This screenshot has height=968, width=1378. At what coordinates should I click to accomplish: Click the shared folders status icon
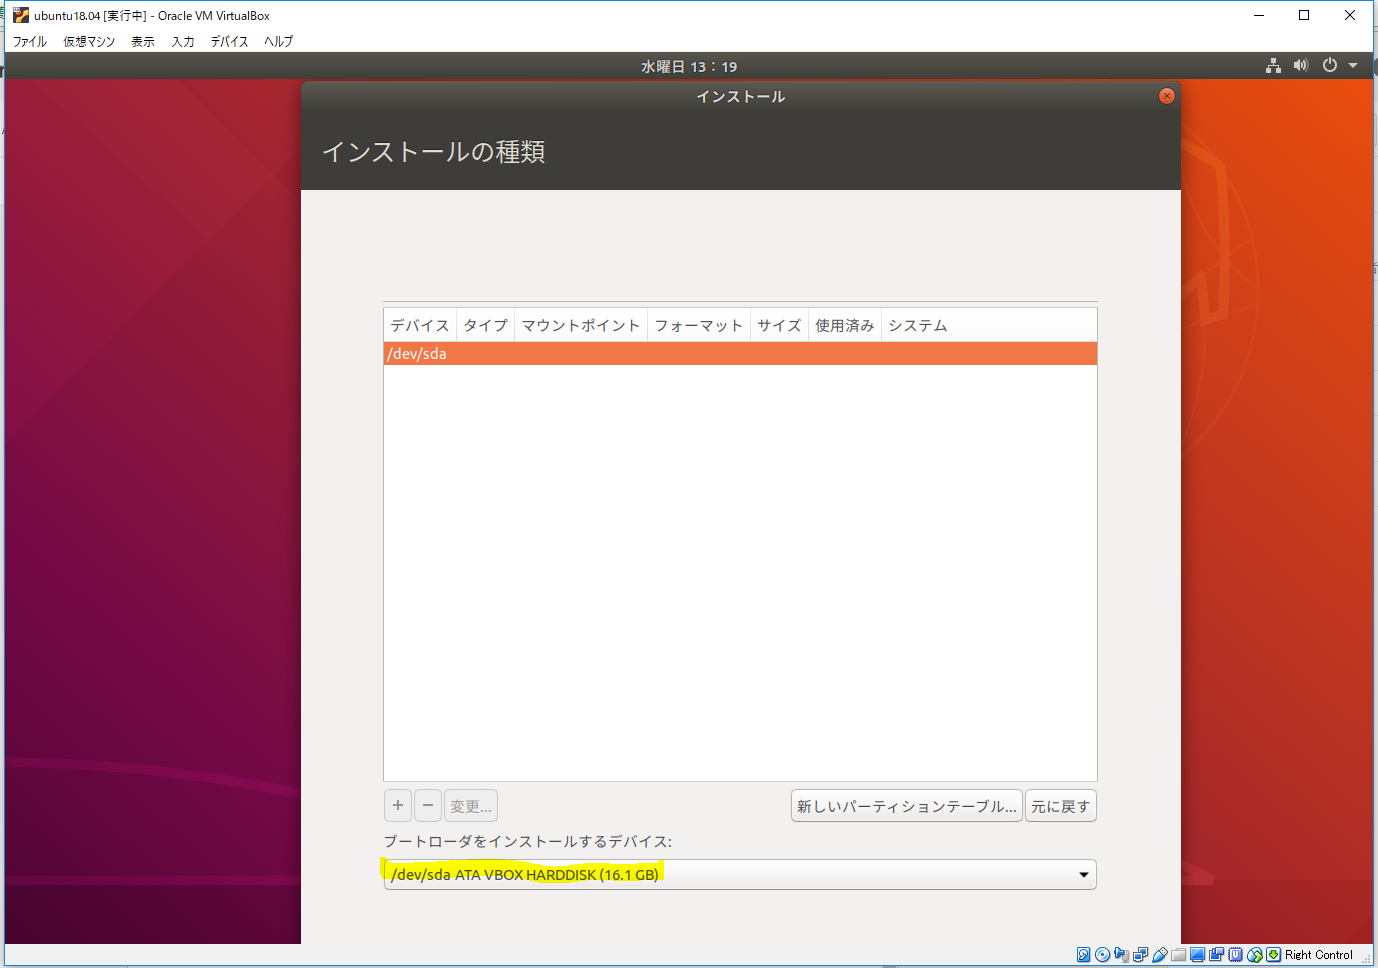[1179, 955]
